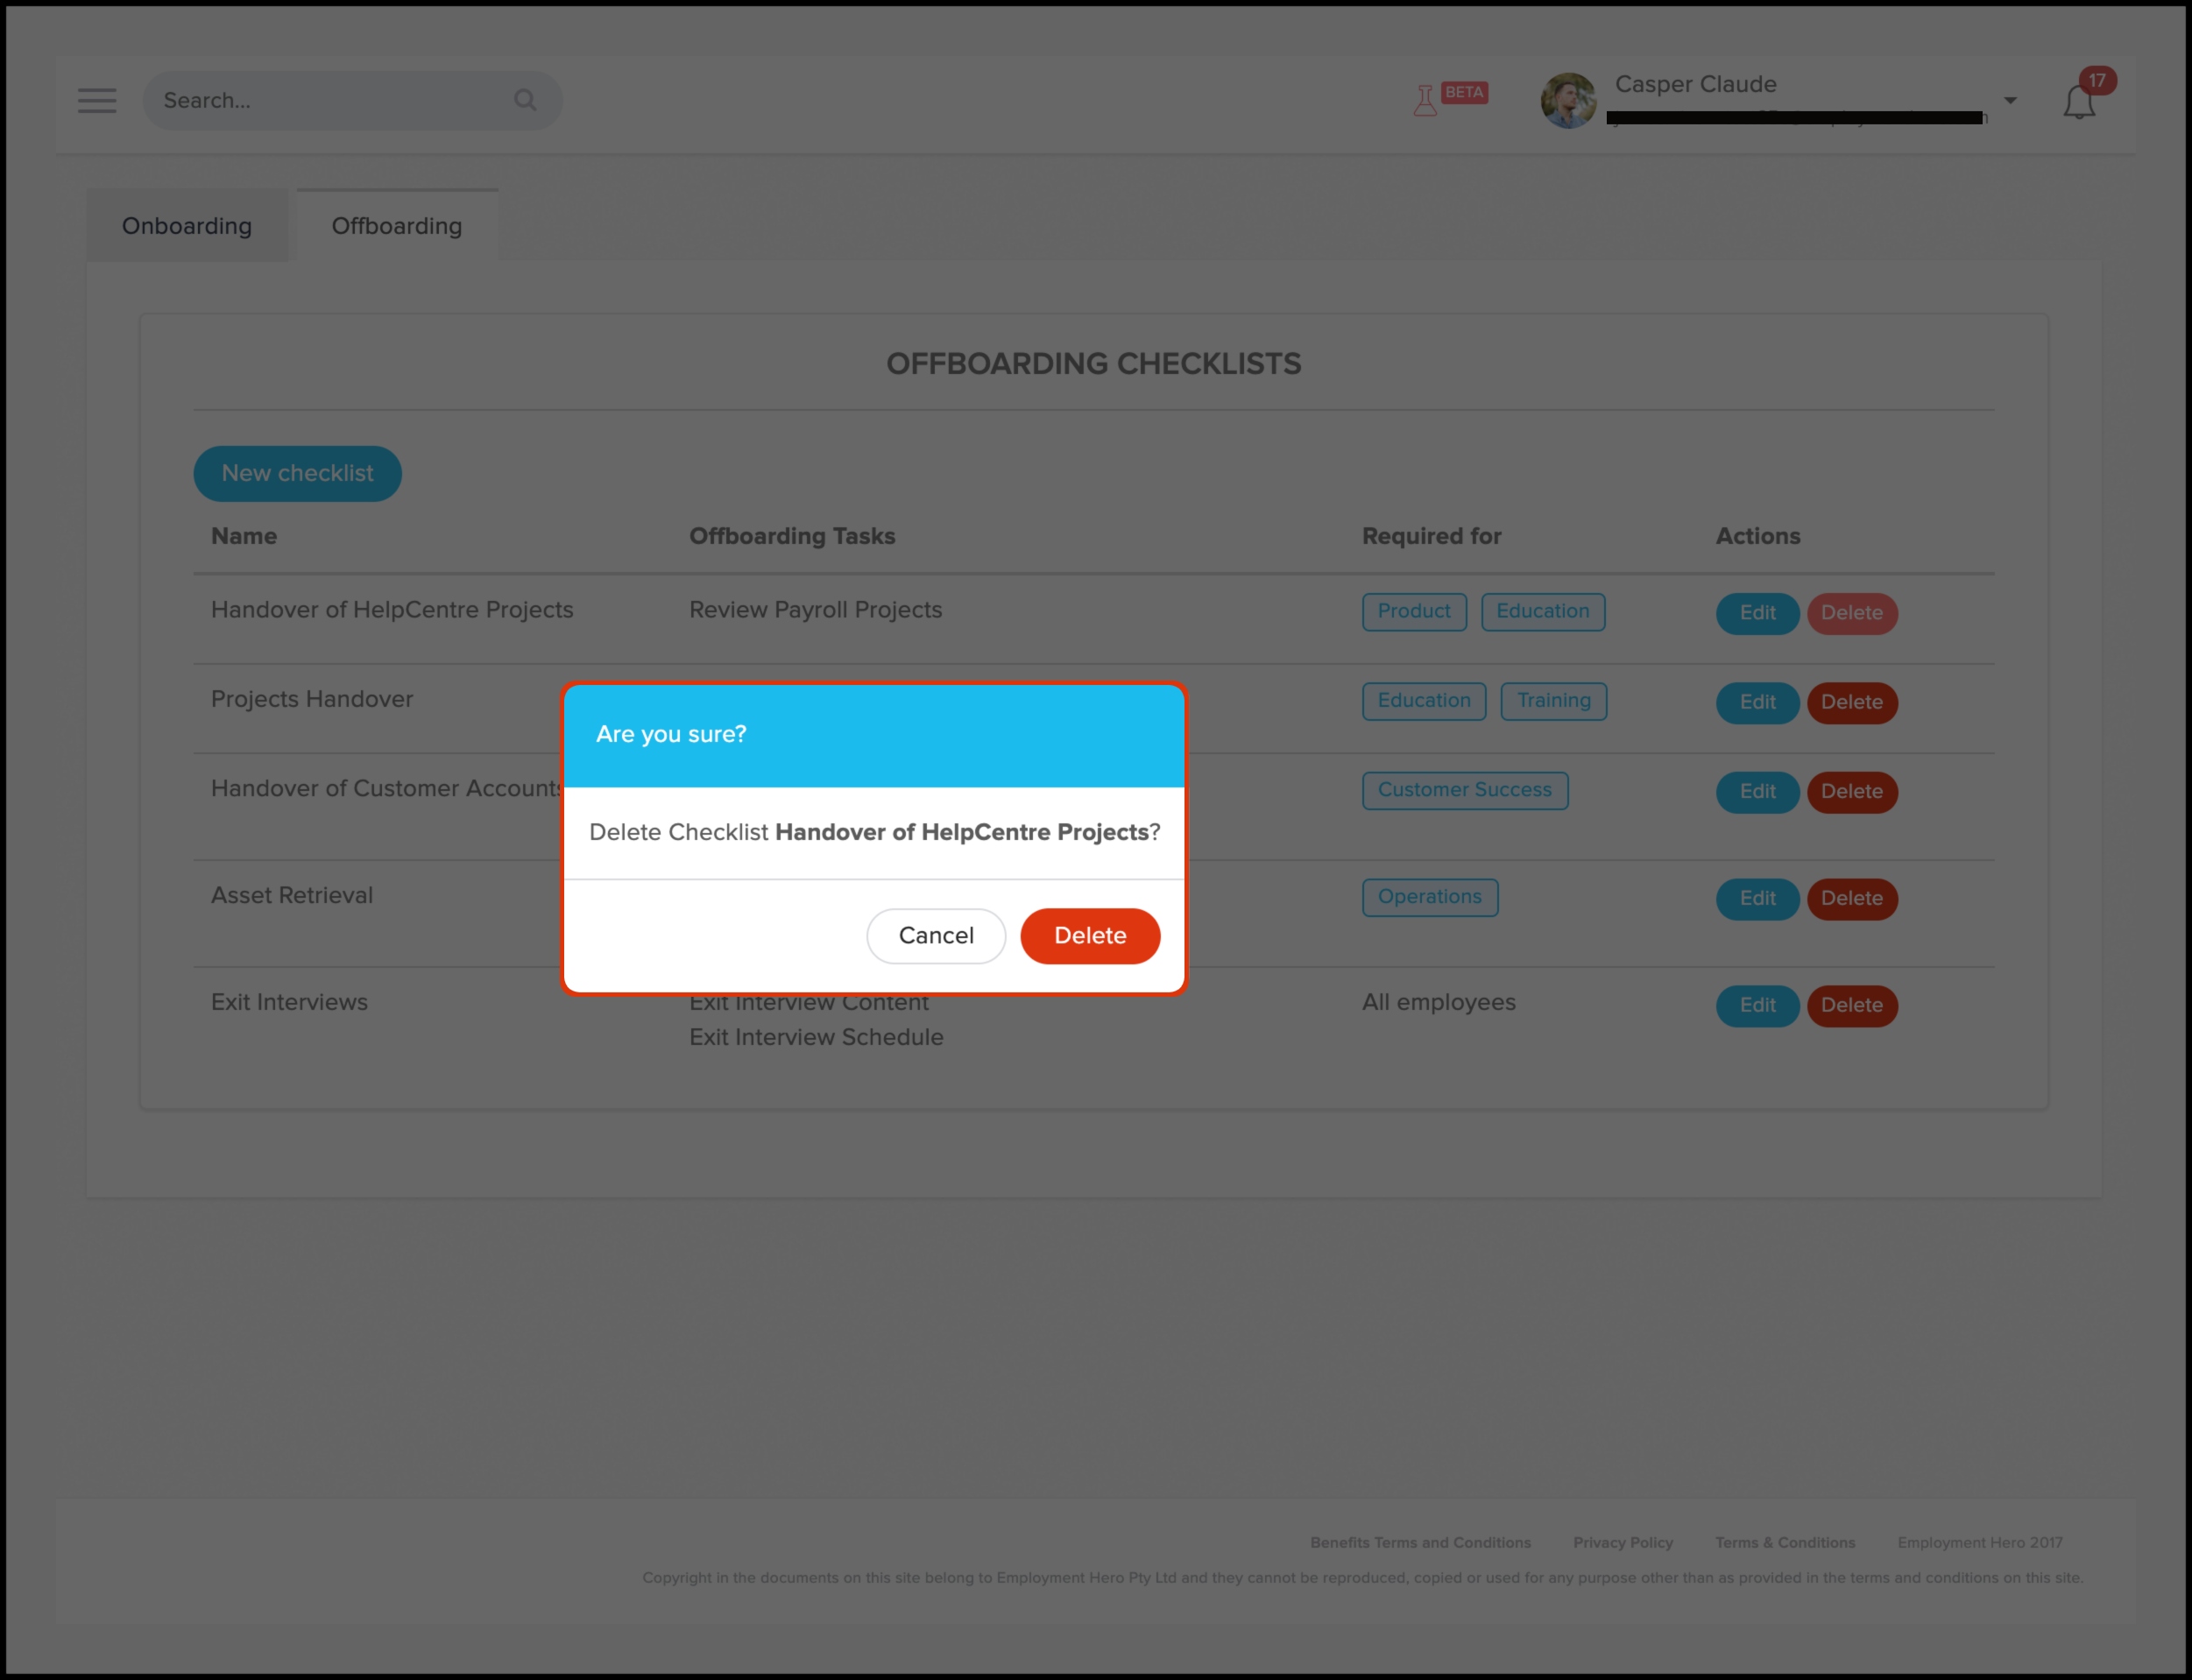This screenshot has width=2192, height=1680.
Task: Click the search magnifier icon
Action: [x=525, y=100]
